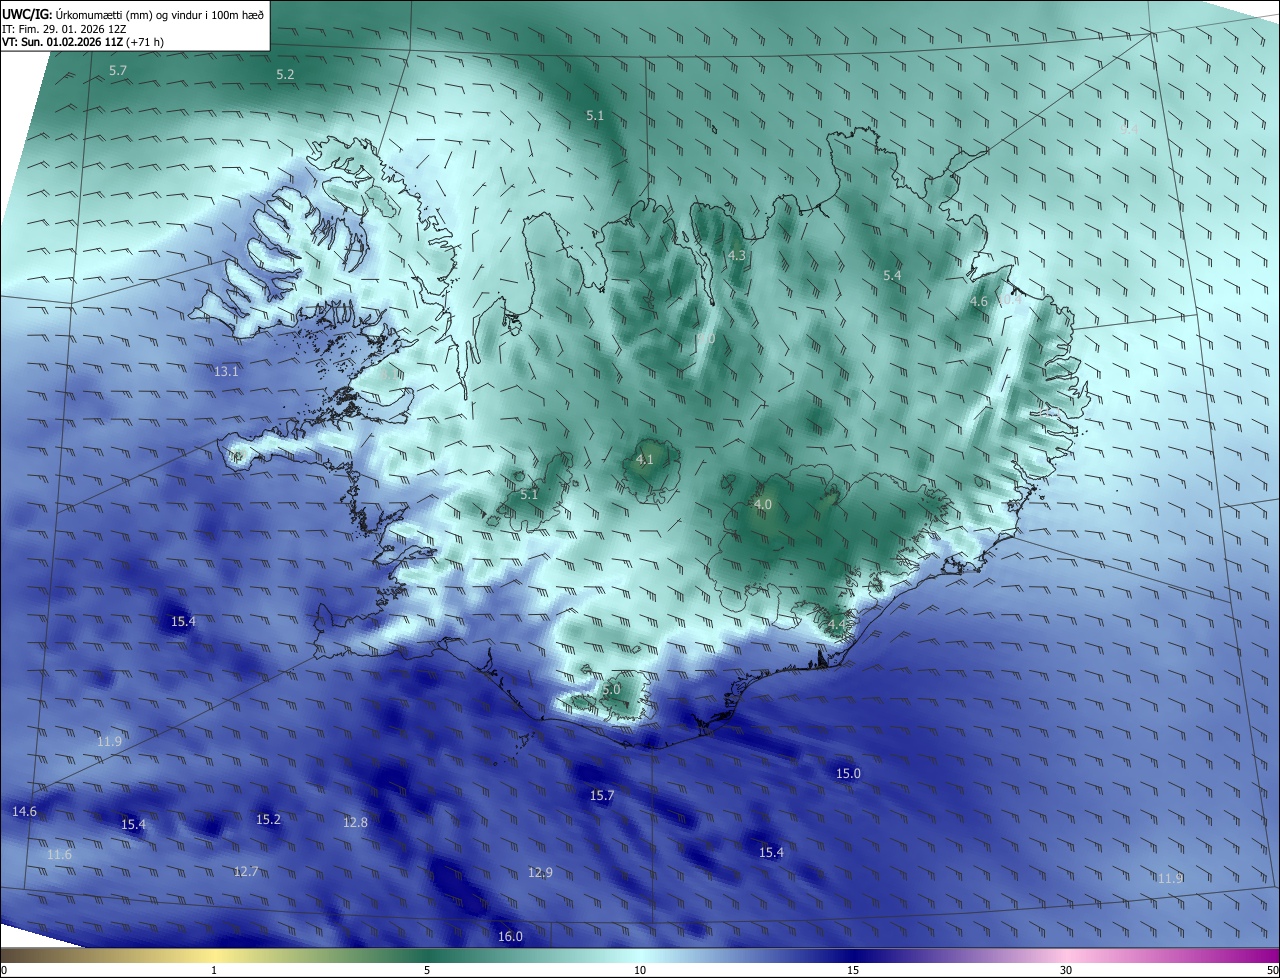Click the '10' tick on the colour scale
This screenshot has height=978, width=1280.
coord(640,970)
